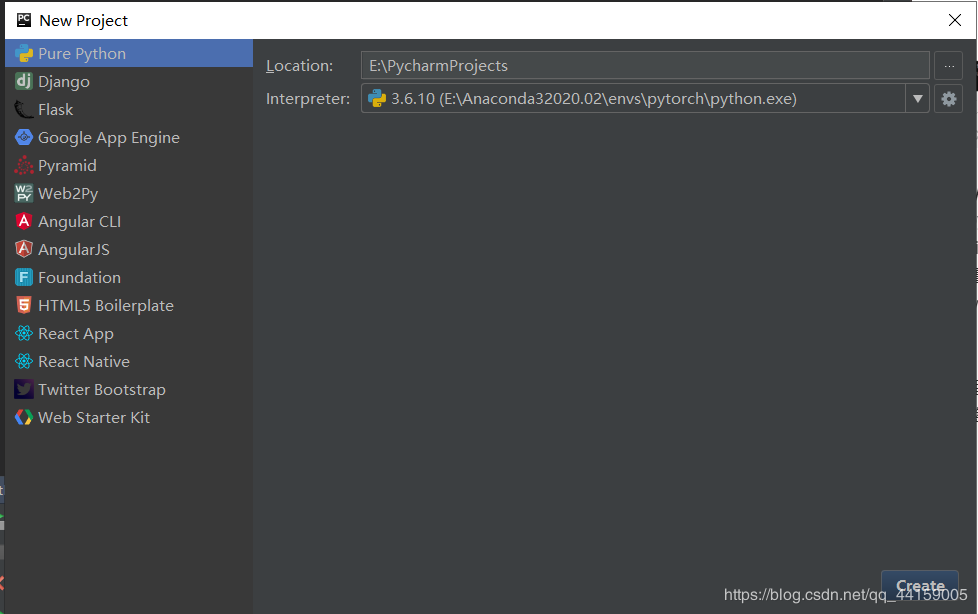Click the Python icon inside interpreter field
The width and height of the screenshot is (978, 614).
pyautogui.click(x=377, y=99)
